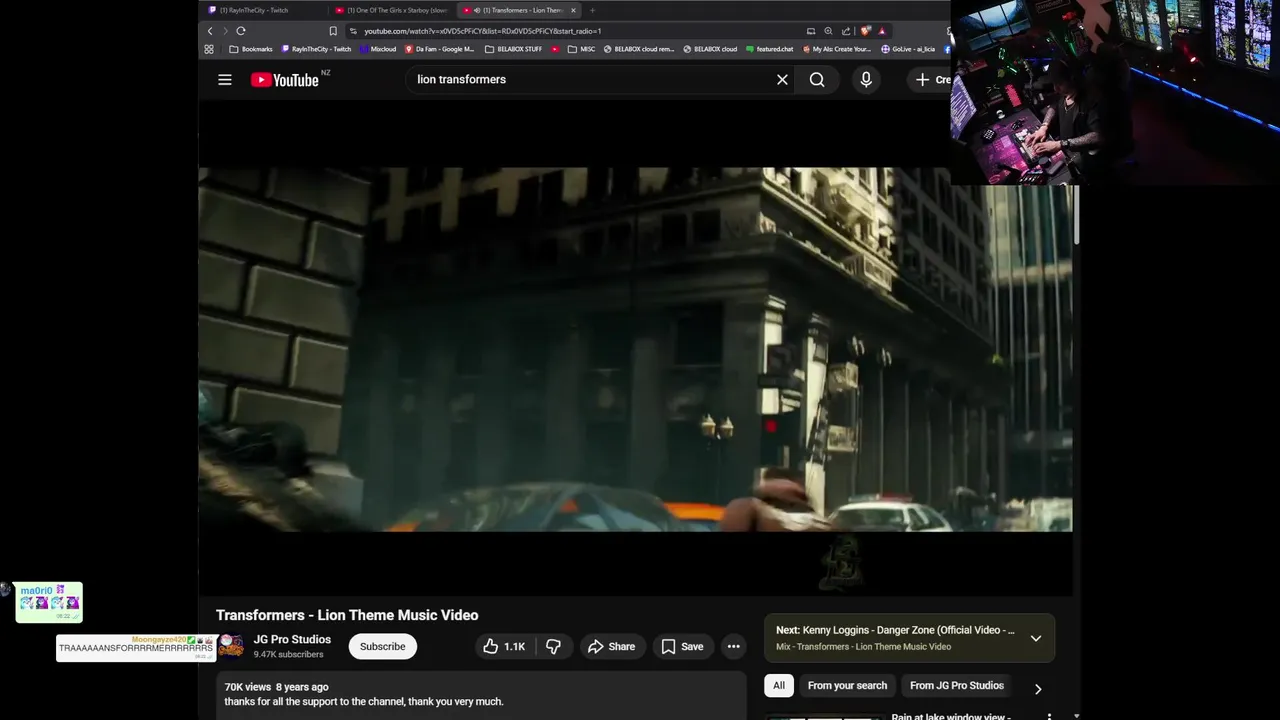The height and width of the screenshot is (720, 1280).
Task: Open Bookmarks folder in bookmarks bar
Action: click(x=251, y=49)
